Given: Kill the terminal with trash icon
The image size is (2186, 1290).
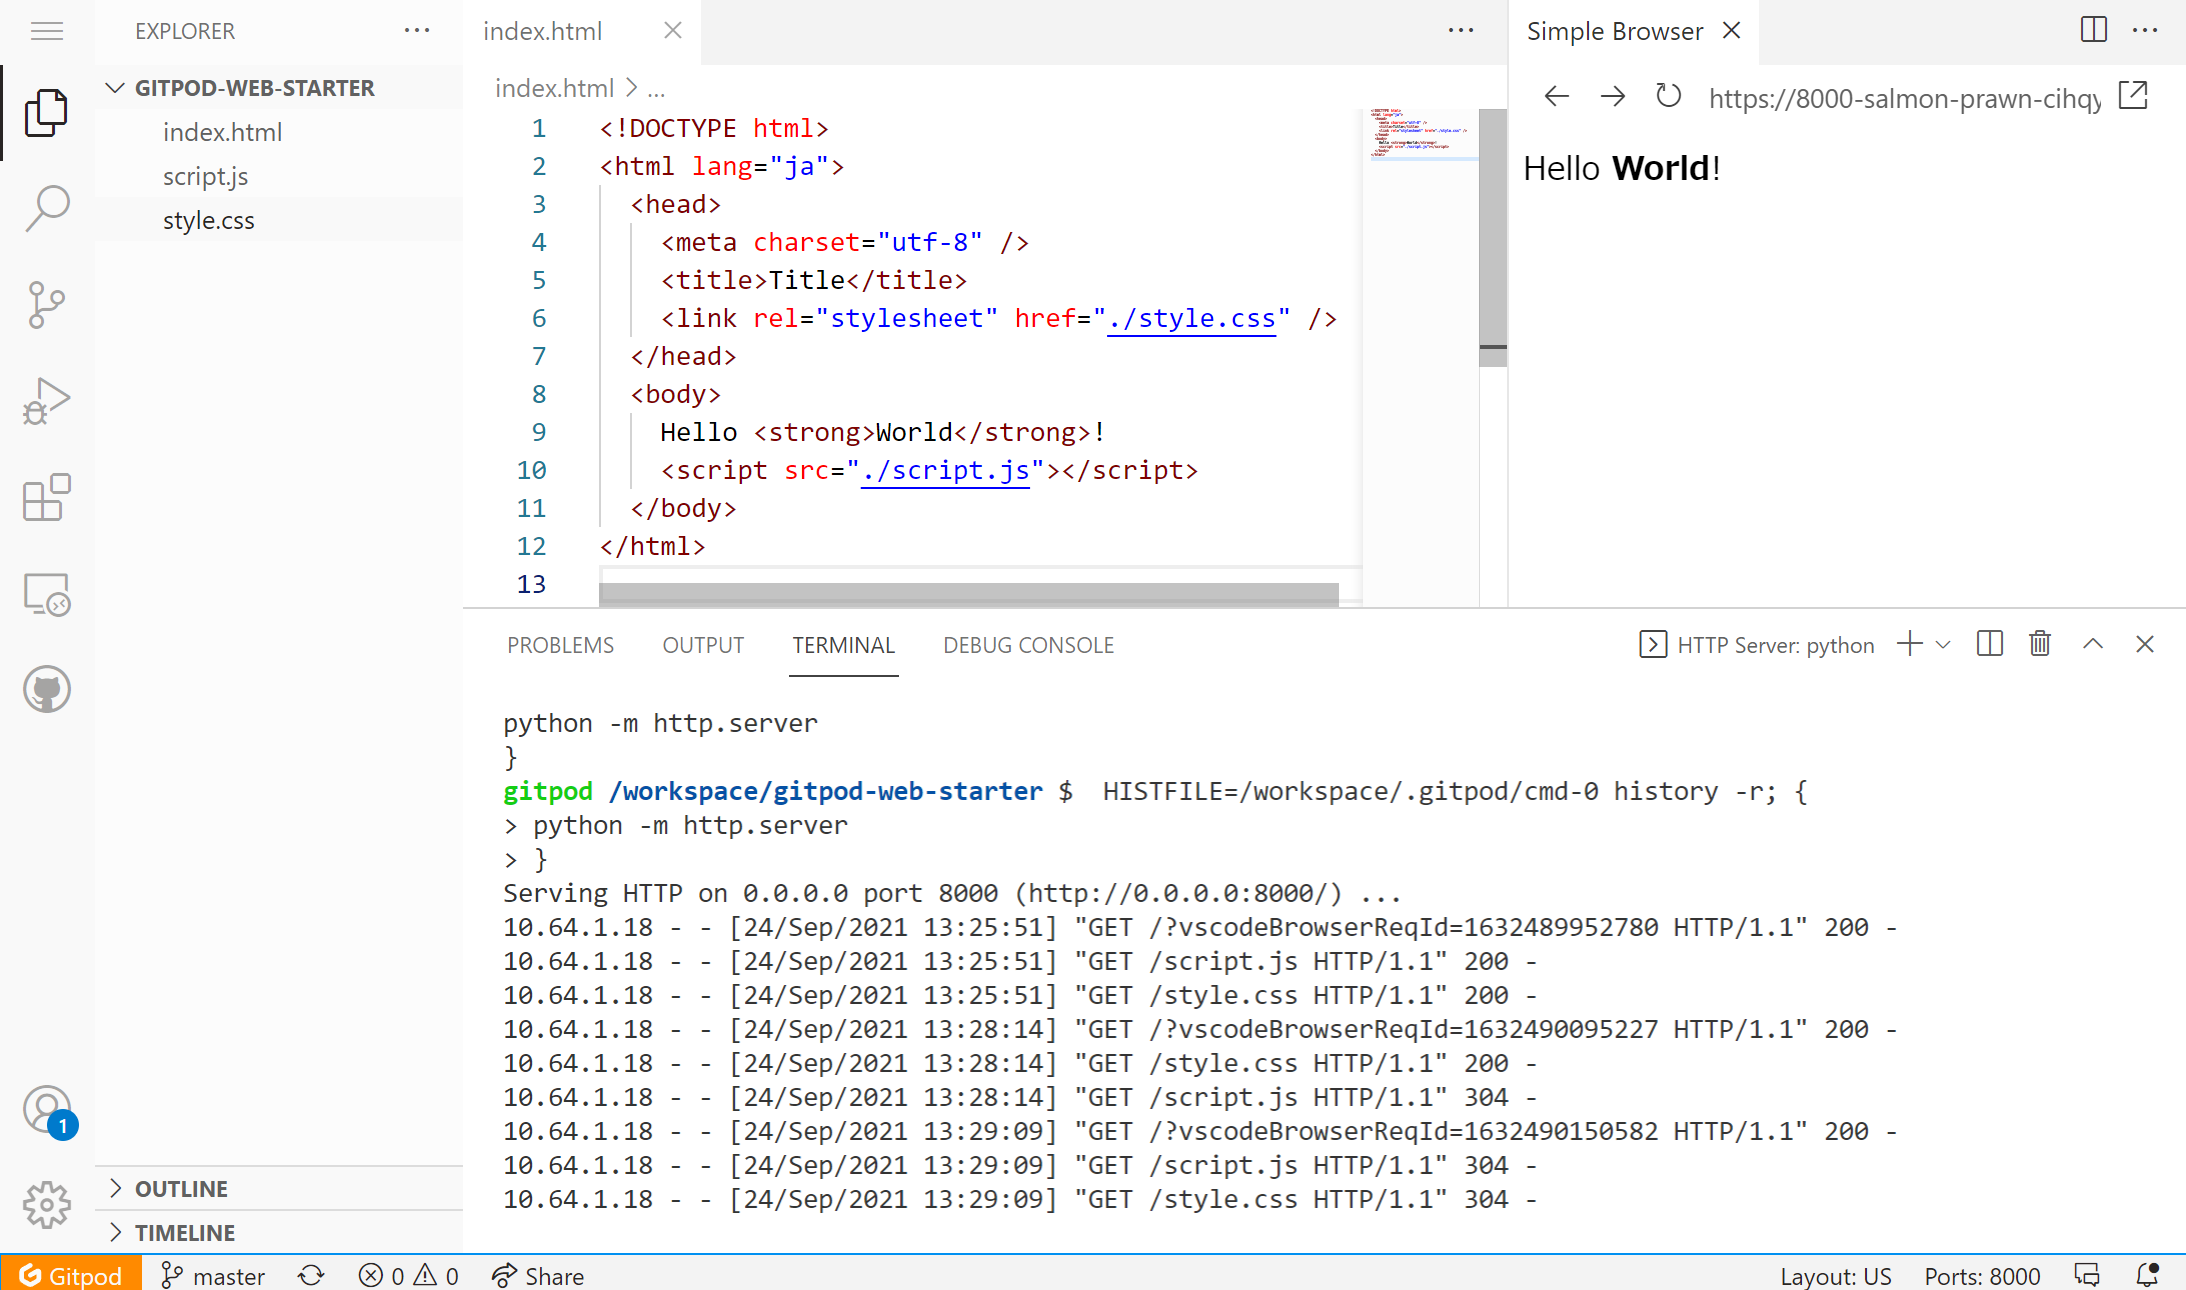Looking at the screenshot, I should [2040, 644].
